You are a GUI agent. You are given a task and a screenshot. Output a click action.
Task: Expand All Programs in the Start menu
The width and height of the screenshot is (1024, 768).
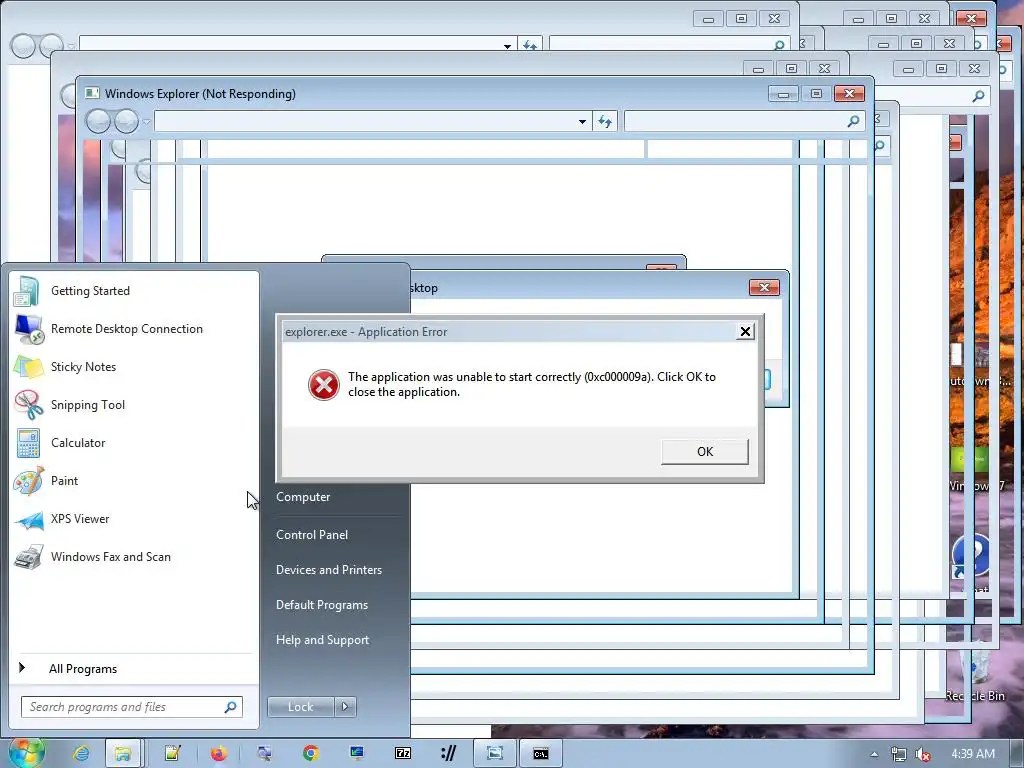(x=134, y=668)
